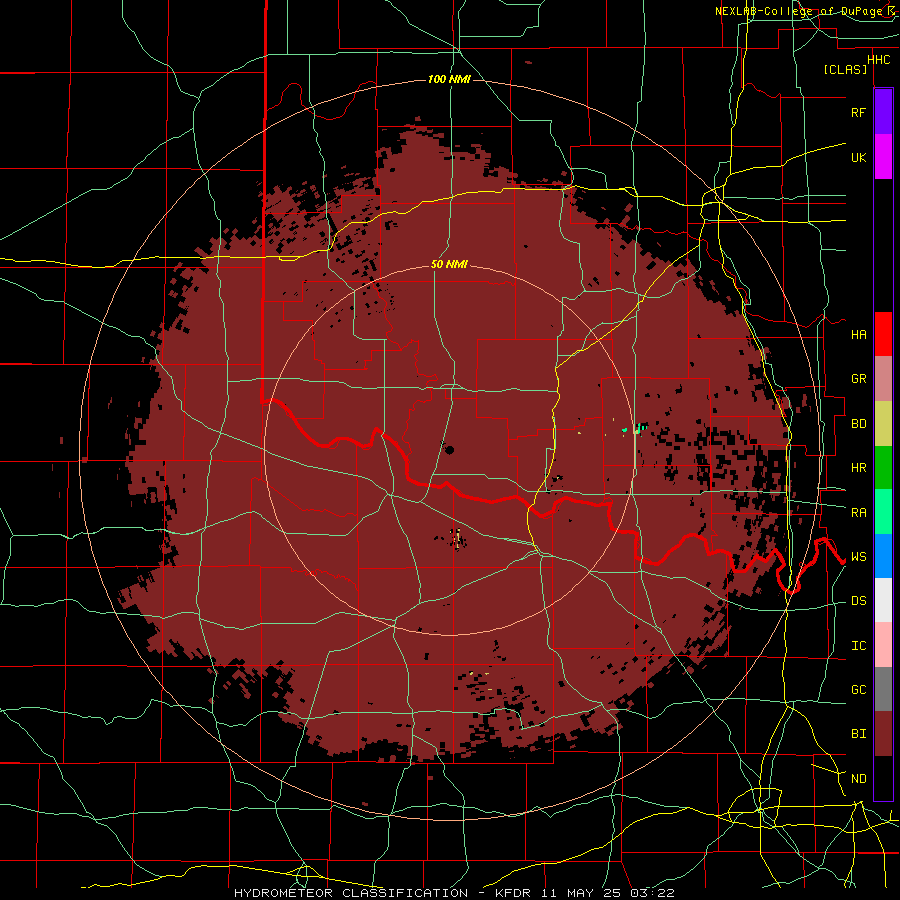Click the ND legend label
This screenshot has width=900, height=900.
click(x=858, y=779)
